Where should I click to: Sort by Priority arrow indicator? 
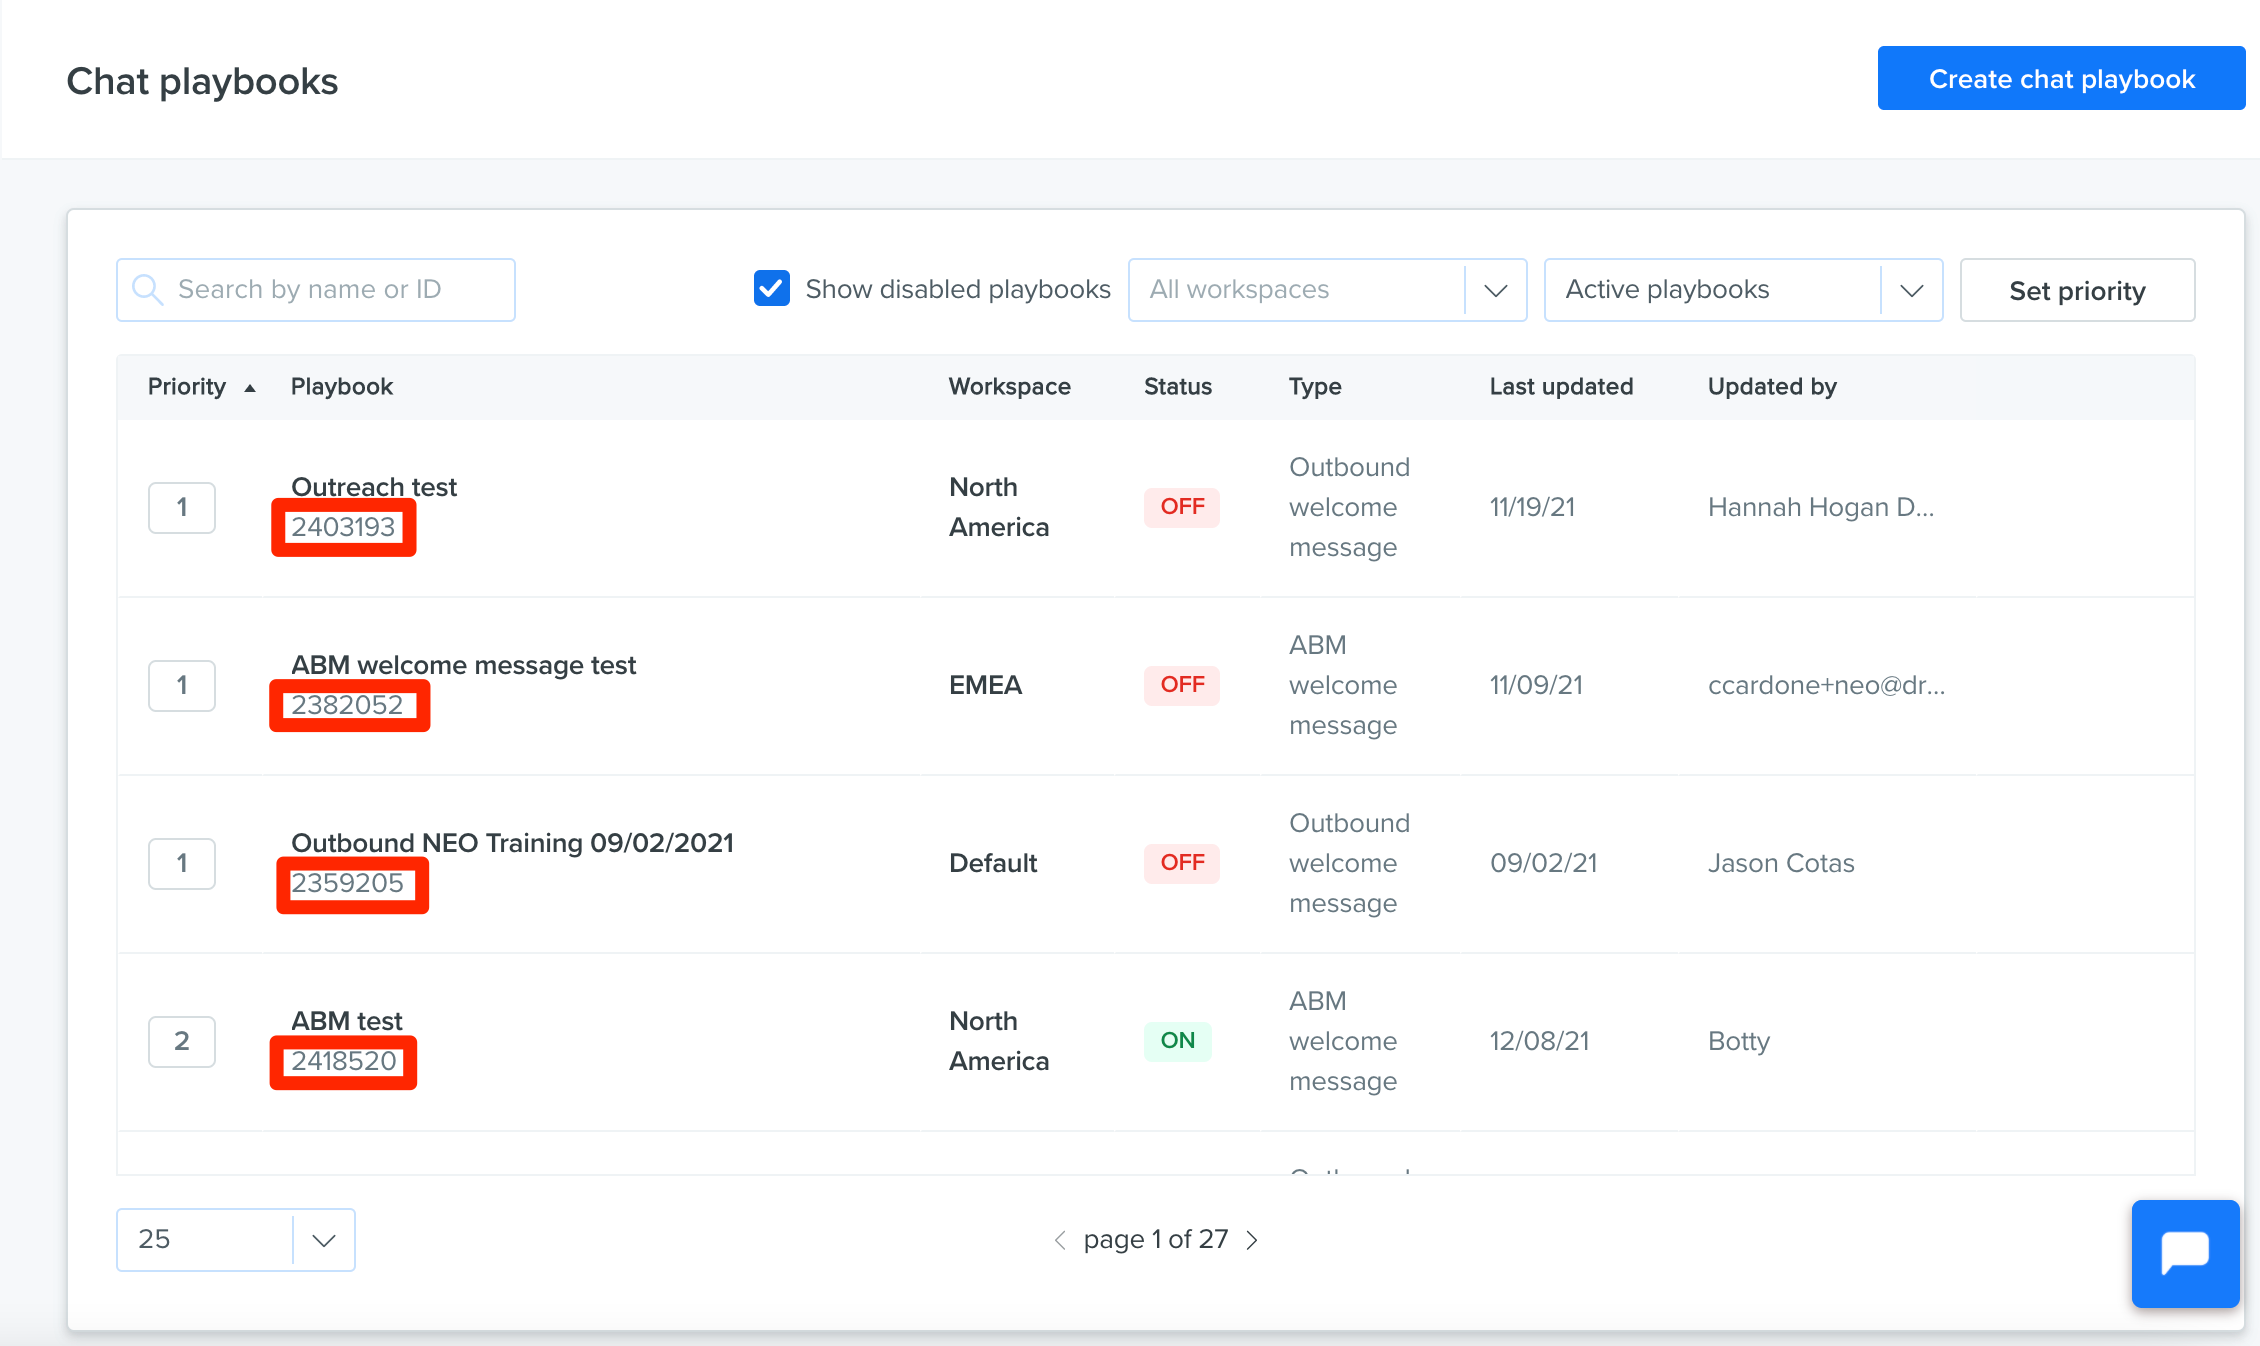click(x=250, y=388)
